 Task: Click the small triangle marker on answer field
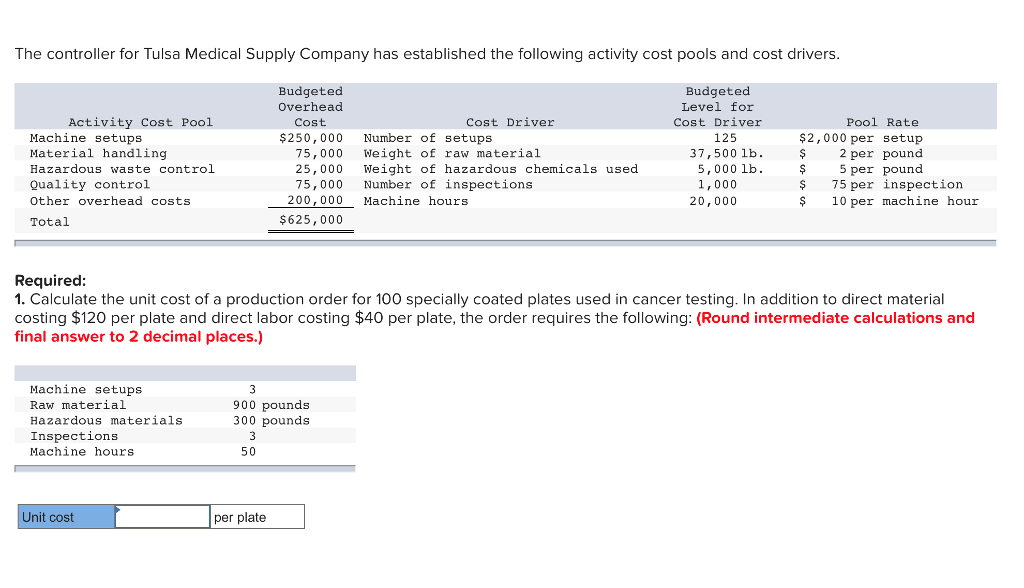tap(118, 509)
